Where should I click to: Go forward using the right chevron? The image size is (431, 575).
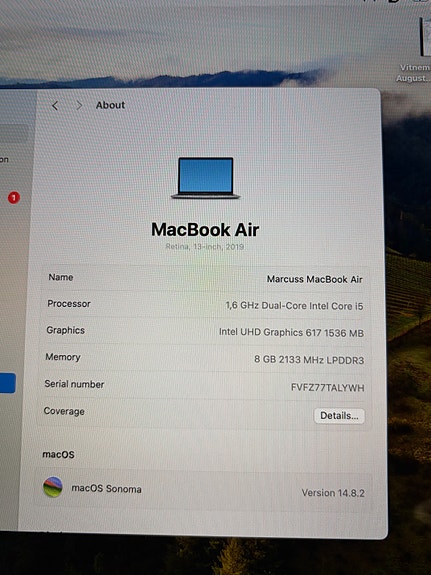click(x=79, y=106)
